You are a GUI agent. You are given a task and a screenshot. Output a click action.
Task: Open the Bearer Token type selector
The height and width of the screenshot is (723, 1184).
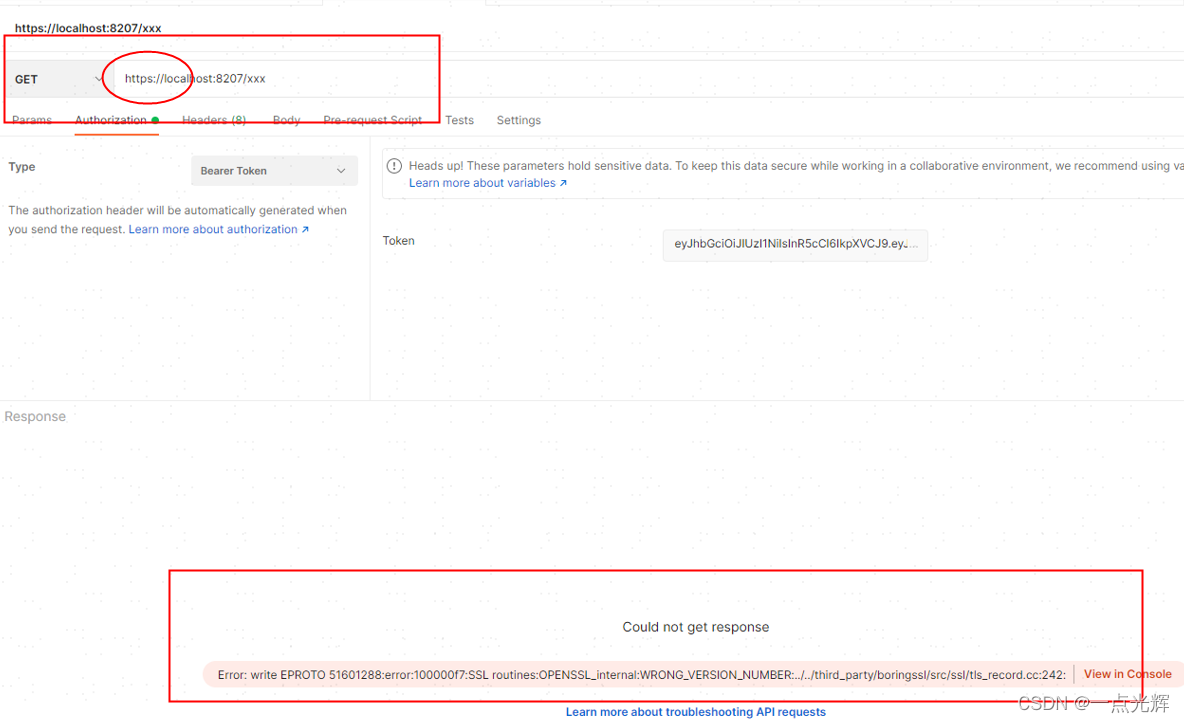pyautogui.click(x=274, y=170)
